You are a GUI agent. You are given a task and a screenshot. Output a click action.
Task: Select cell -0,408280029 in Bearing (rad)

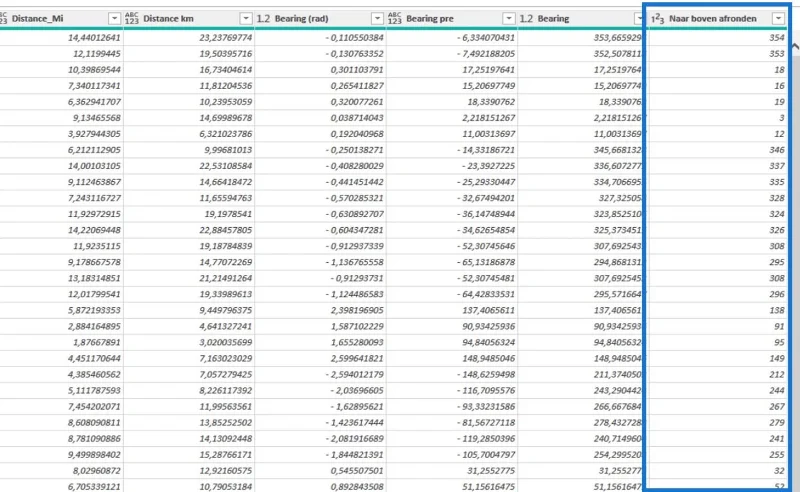point(355,166)
